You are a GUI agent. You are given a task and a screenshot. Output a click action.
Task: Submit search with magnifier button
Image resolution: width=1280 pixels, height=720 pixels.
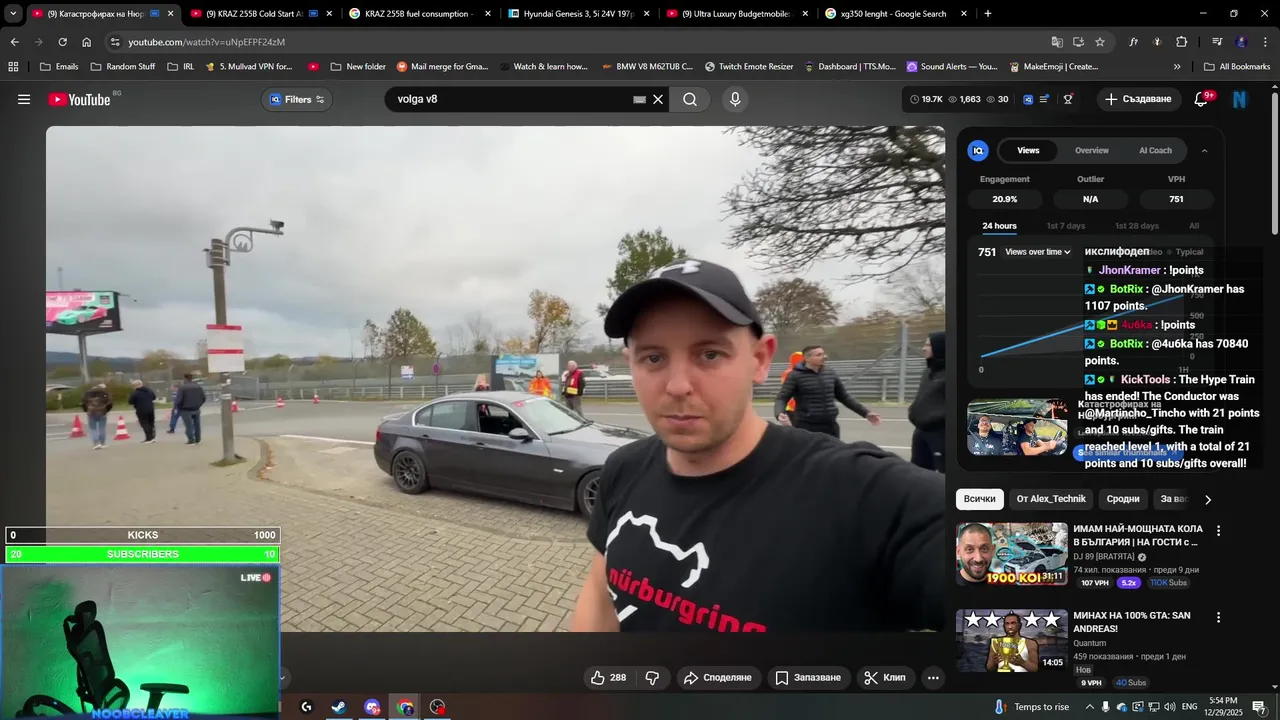(x=690, y=99)
